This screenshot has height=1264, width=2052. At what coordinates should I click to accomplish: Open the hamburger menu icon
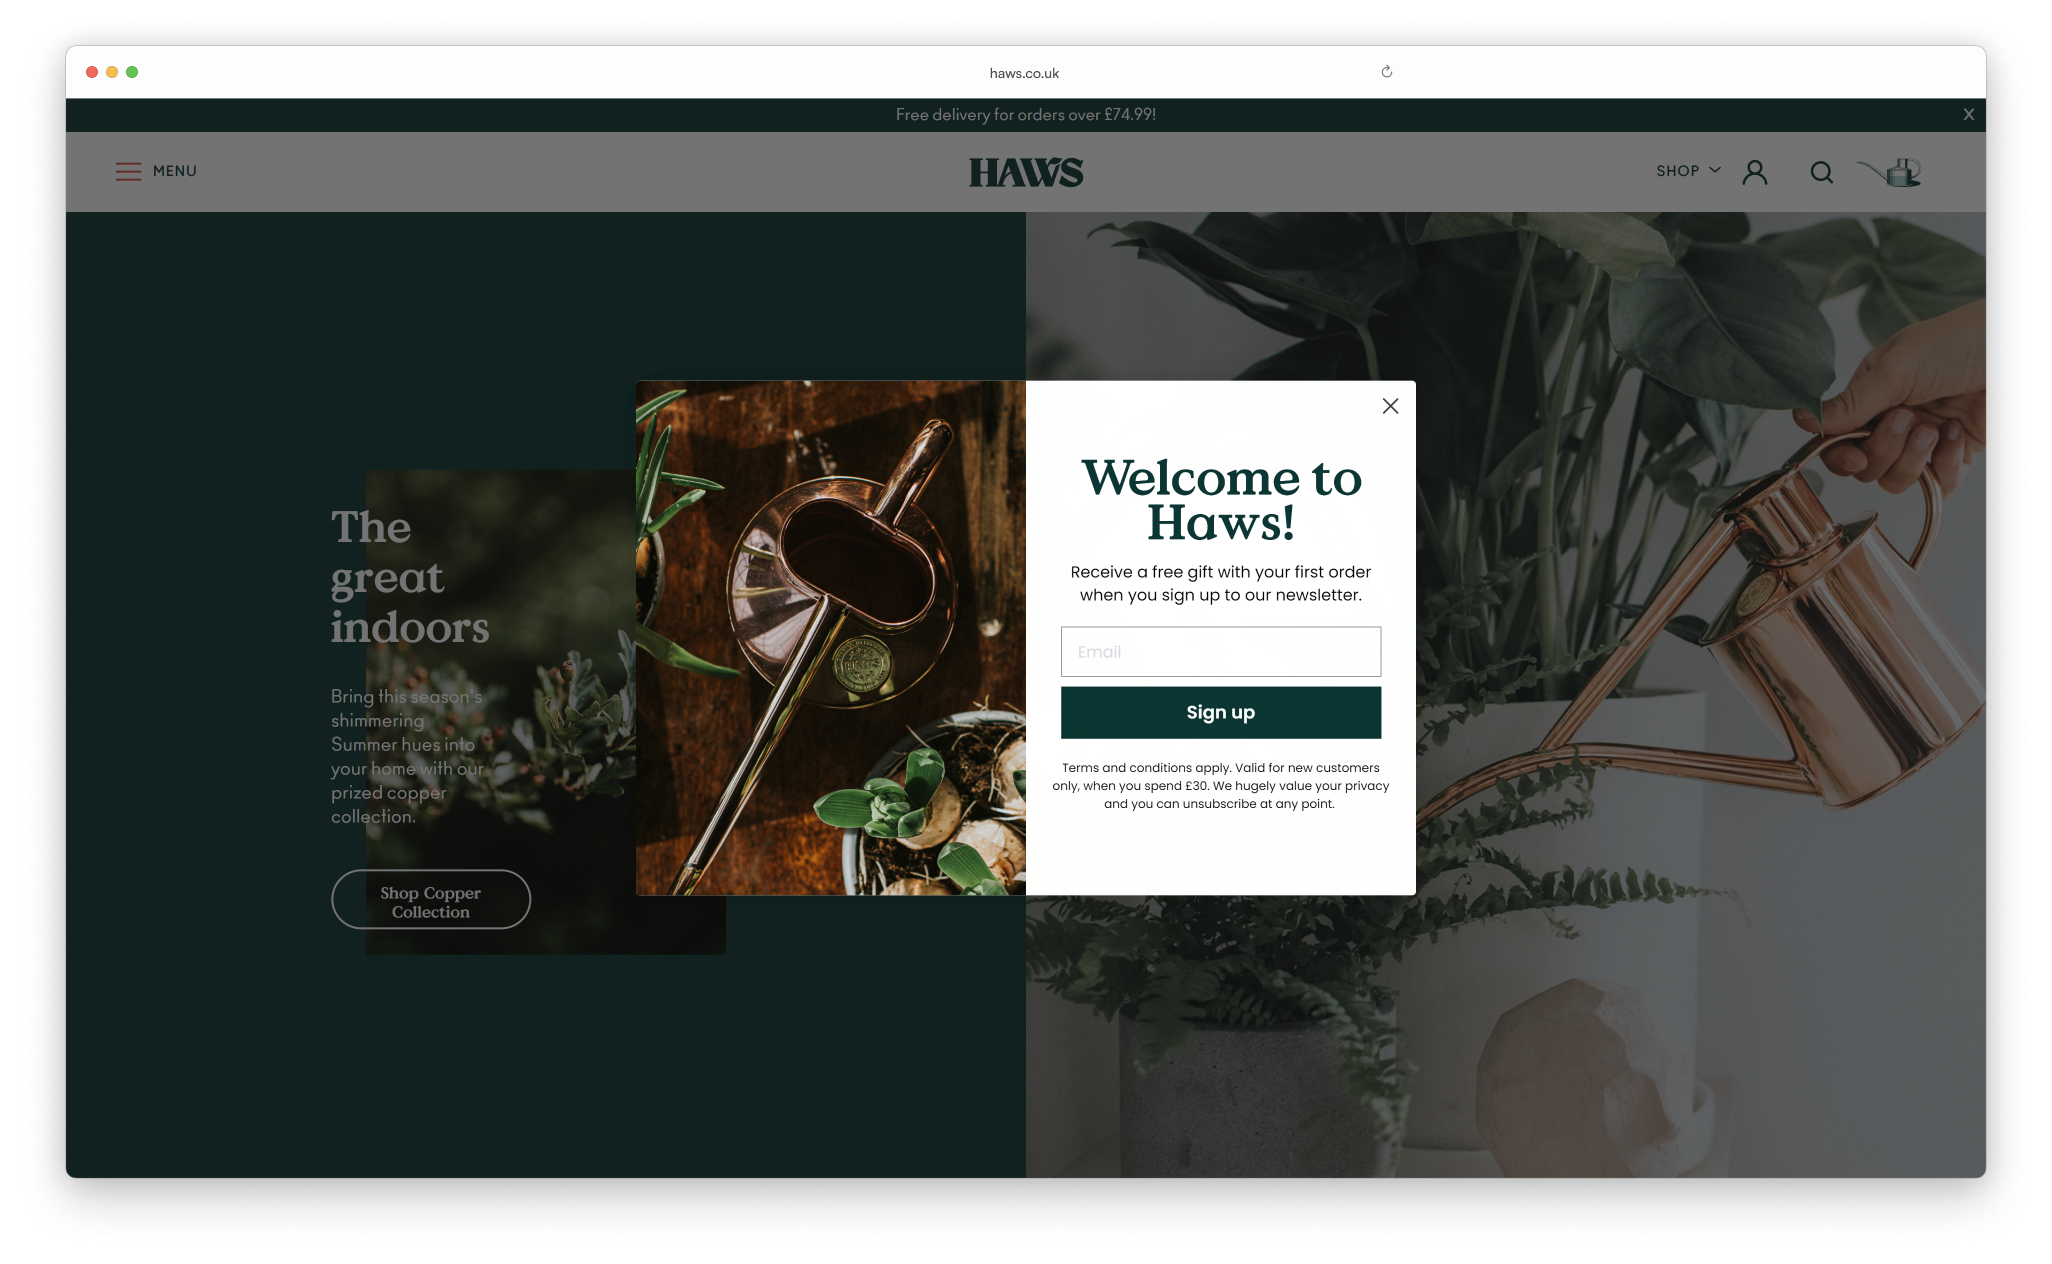[x=128, y=172]
